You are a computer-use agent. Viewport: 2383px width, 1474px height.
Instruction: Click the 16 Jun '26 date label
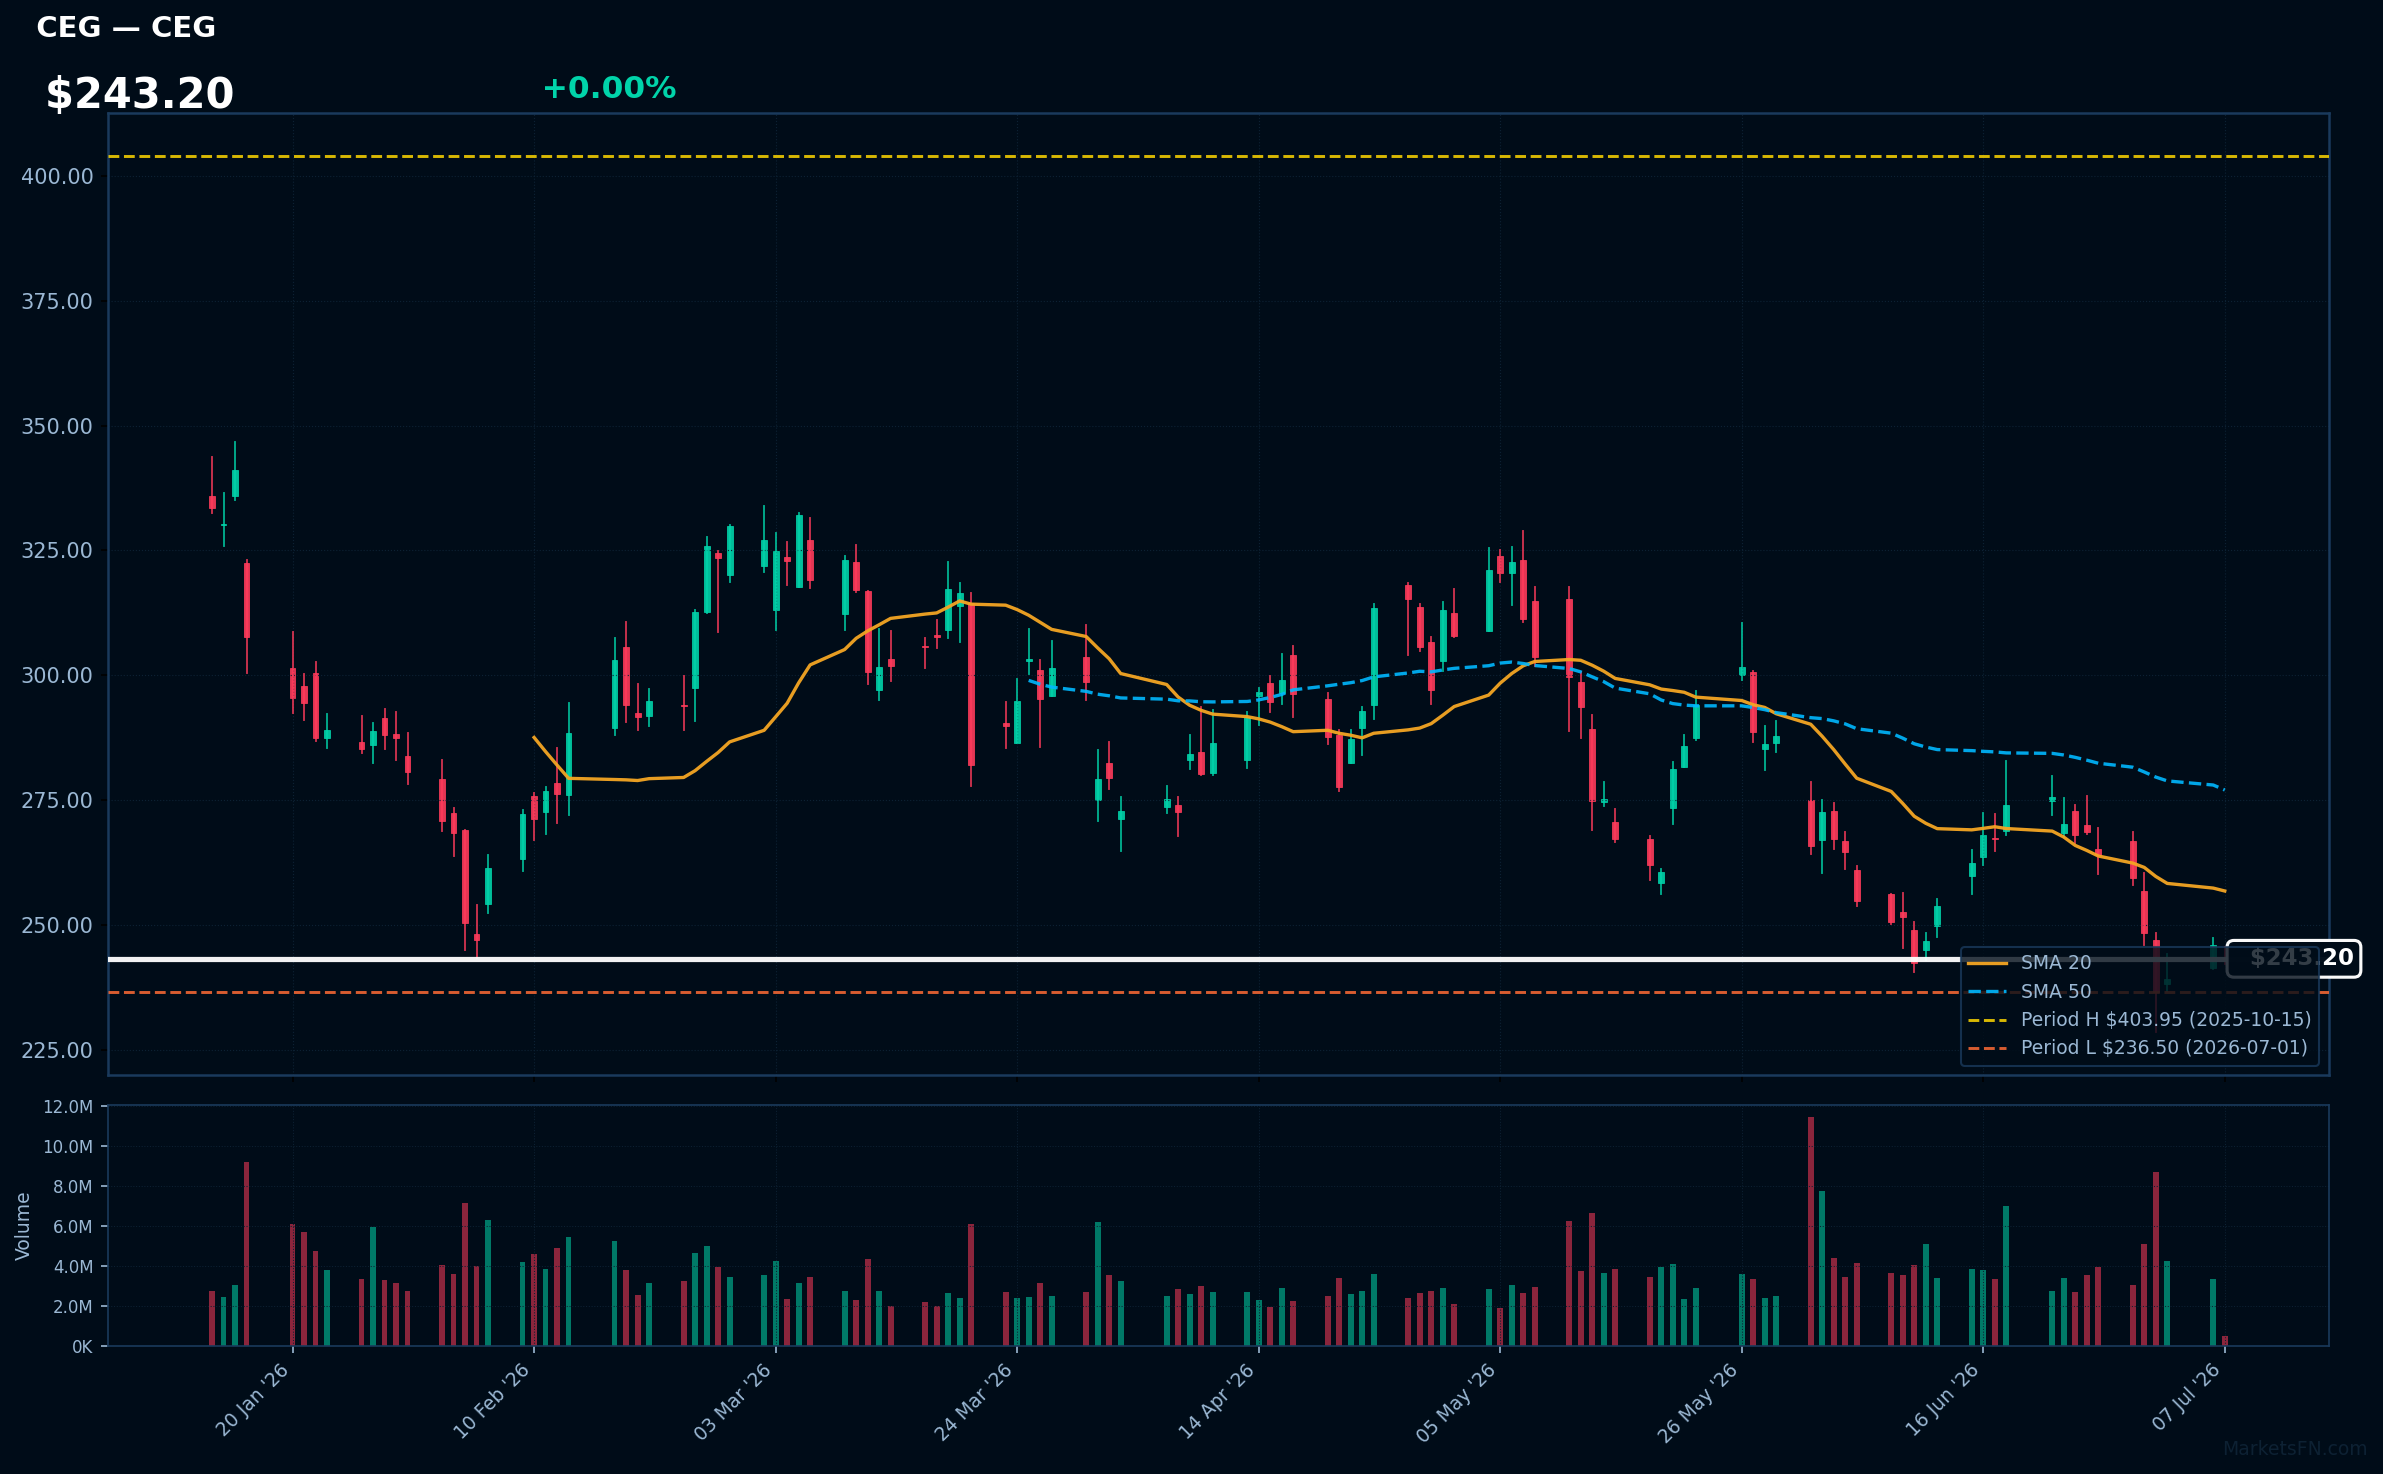(x=1941, y=1400)
